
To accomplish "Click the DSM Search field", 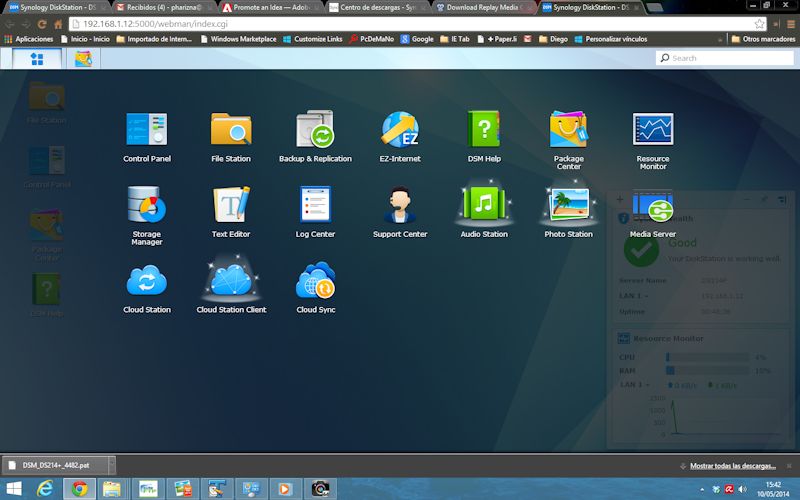I will [724, 58].
